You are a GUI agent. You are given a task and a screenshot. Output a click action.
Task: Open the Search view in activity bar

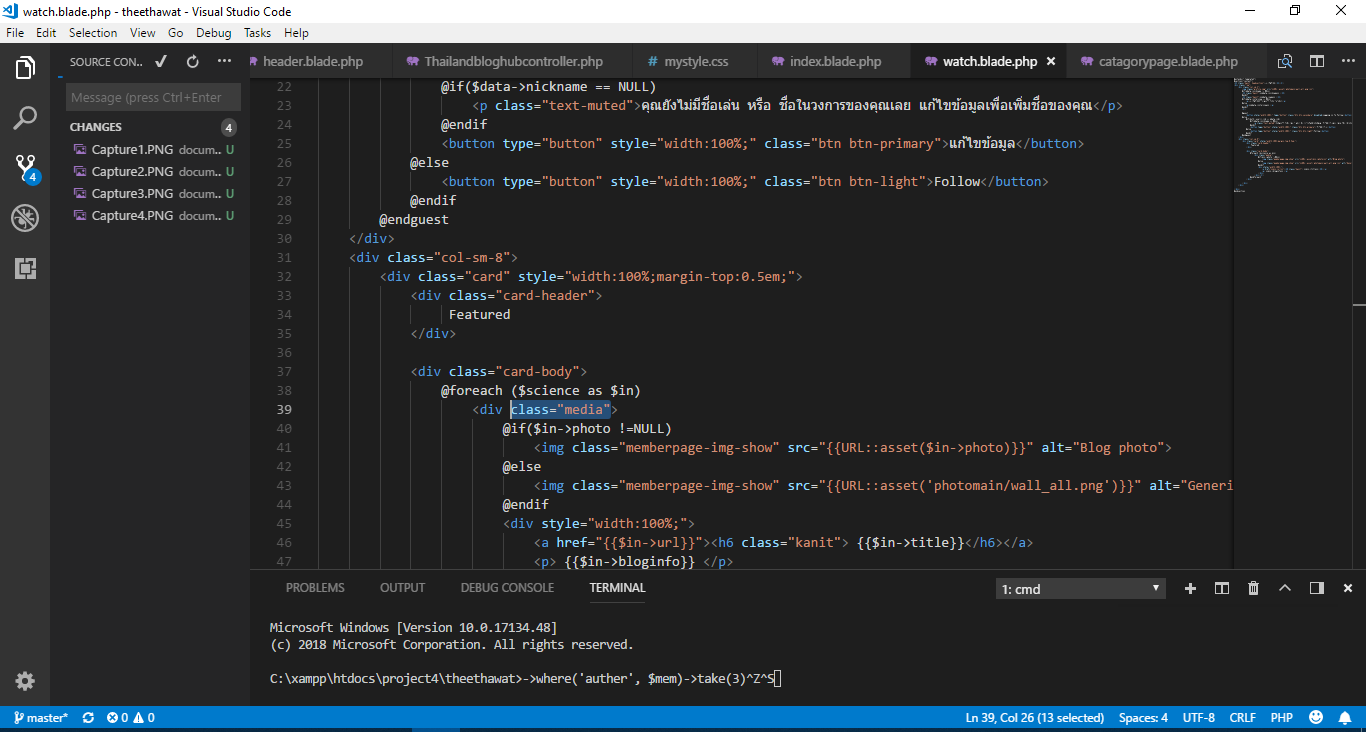click(x=25, y=118)
